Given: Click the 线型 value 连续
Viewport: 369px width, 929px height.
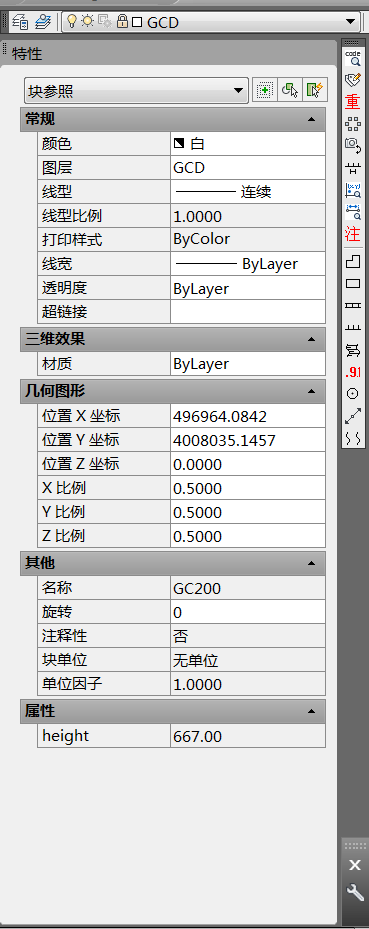Looking at the screenshot, I should coord(248,191).
